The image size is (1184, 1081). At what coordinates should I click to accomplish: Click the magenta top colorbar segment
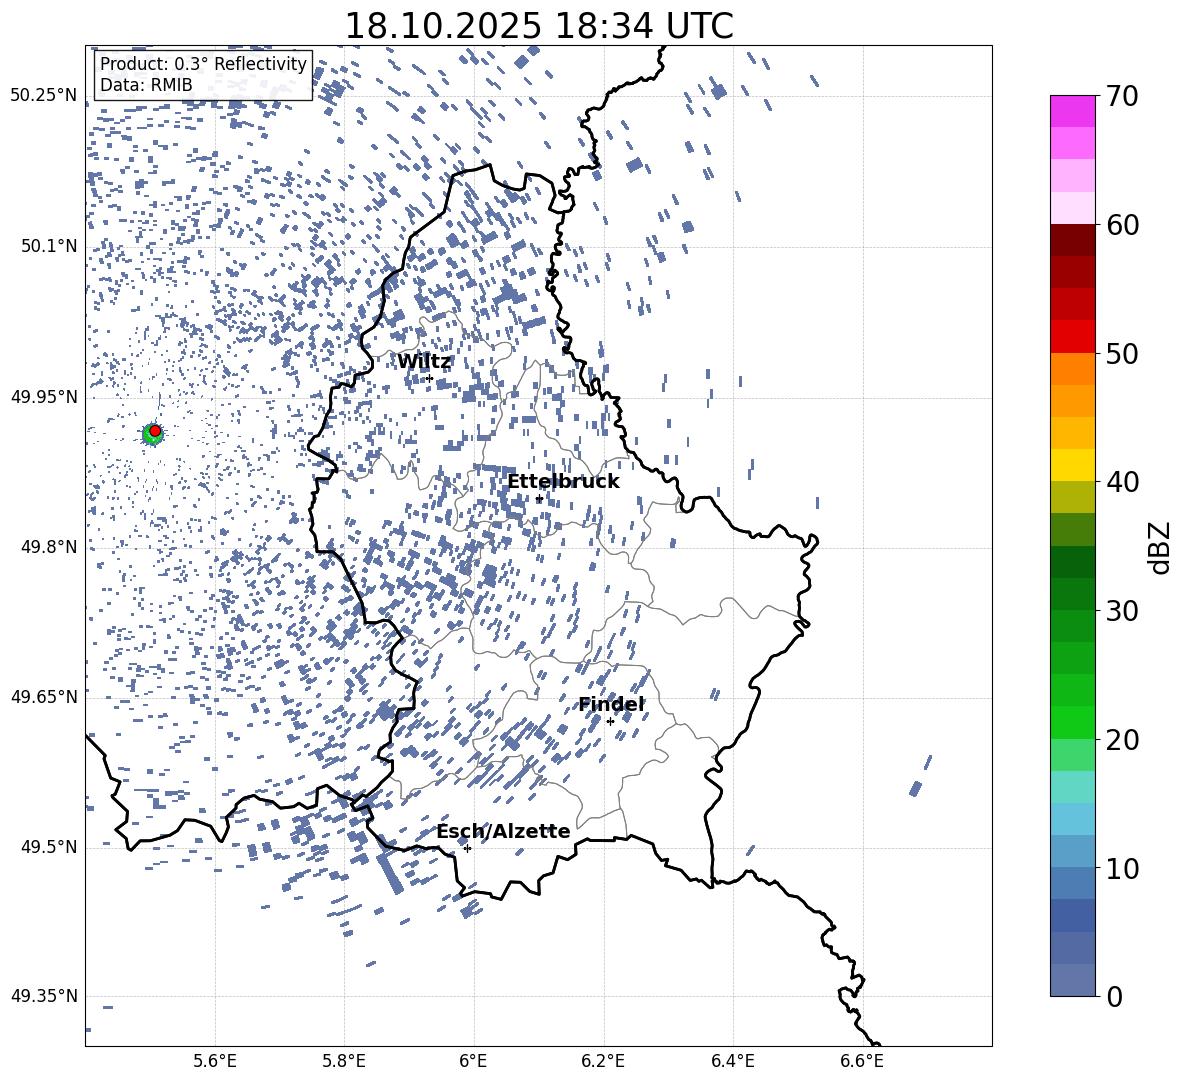point(1073,111)
